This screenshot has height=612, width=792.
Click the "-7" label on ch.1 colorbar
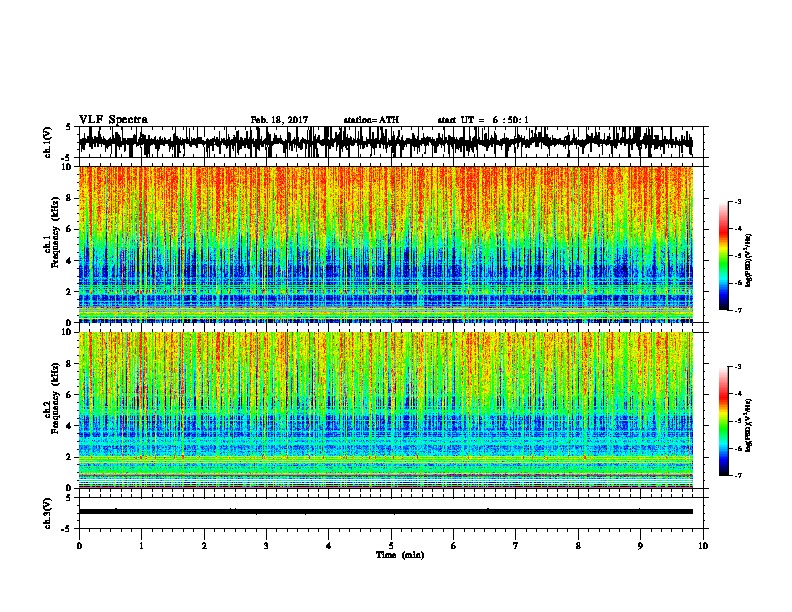click(738, 310)
